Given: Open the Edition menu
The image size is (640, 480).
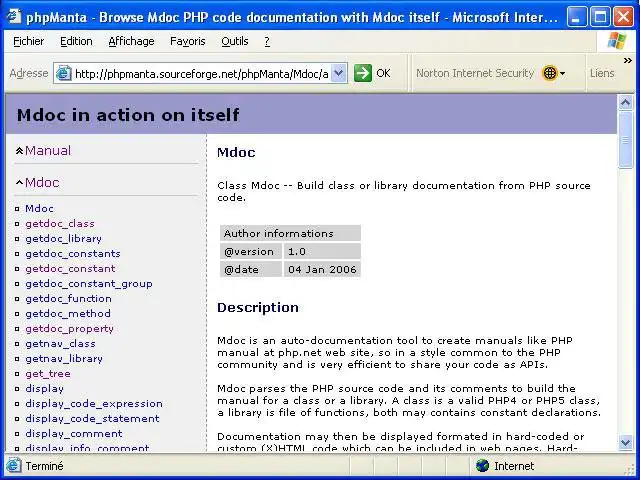Looking at the screenshot, I should (76, 41).
